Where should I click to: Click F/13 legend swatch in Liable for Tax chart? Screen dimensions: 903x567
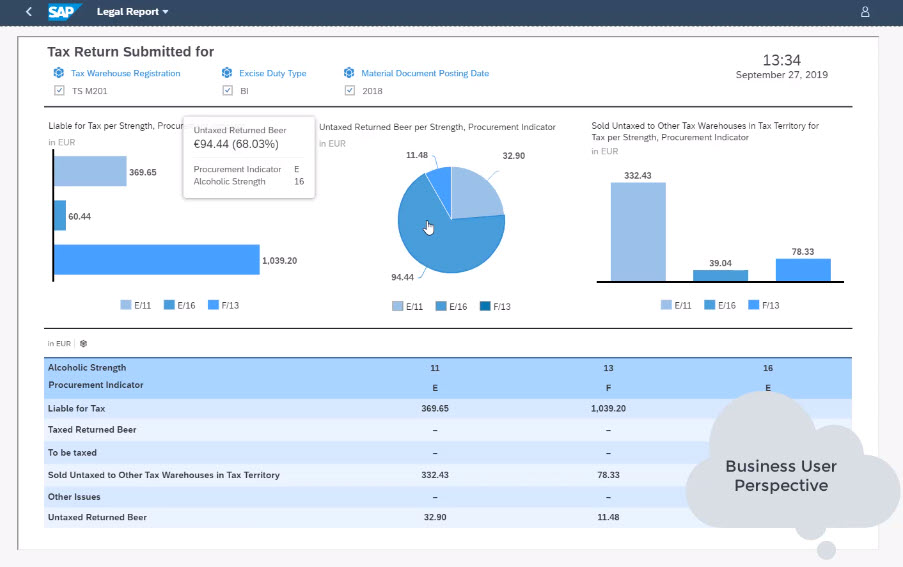click(x=213, y=305)
